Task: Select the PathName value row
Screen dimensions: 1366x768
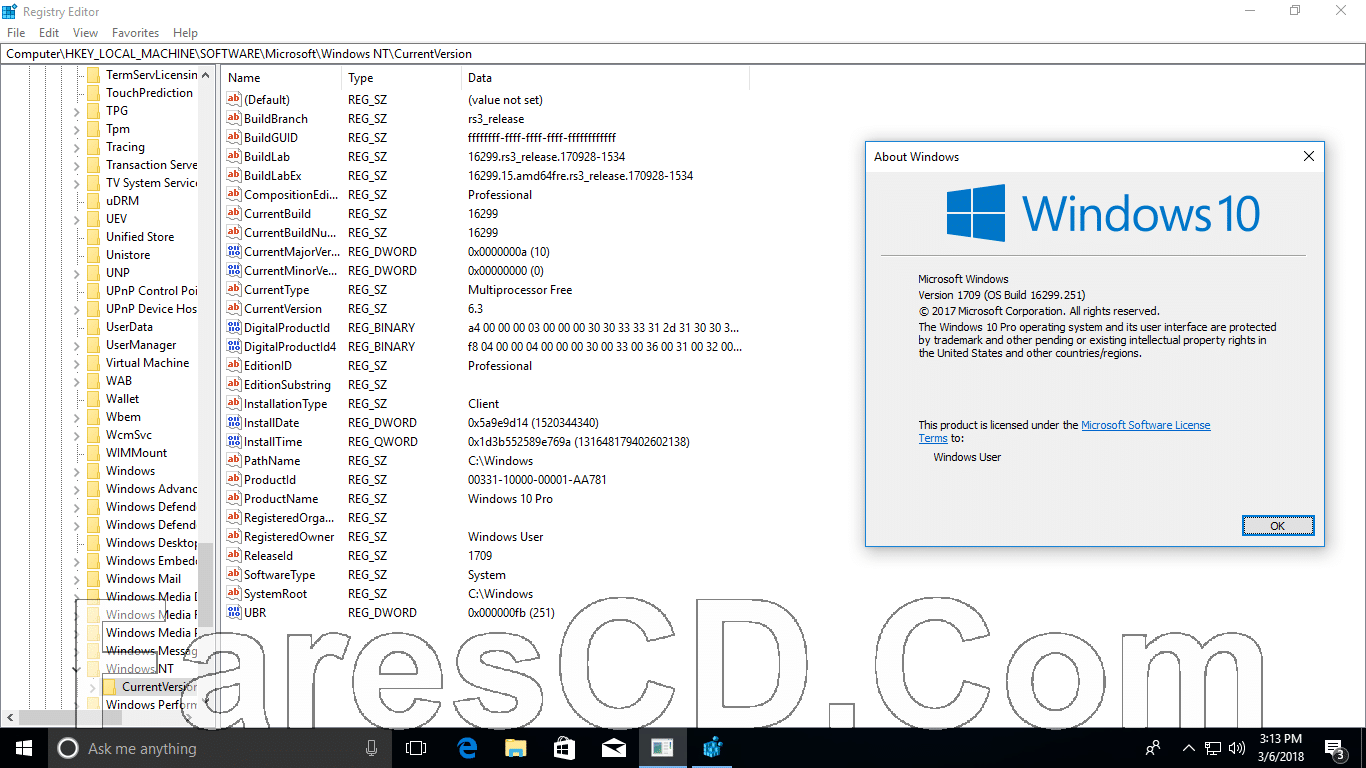Action: (x=486, y=461)
